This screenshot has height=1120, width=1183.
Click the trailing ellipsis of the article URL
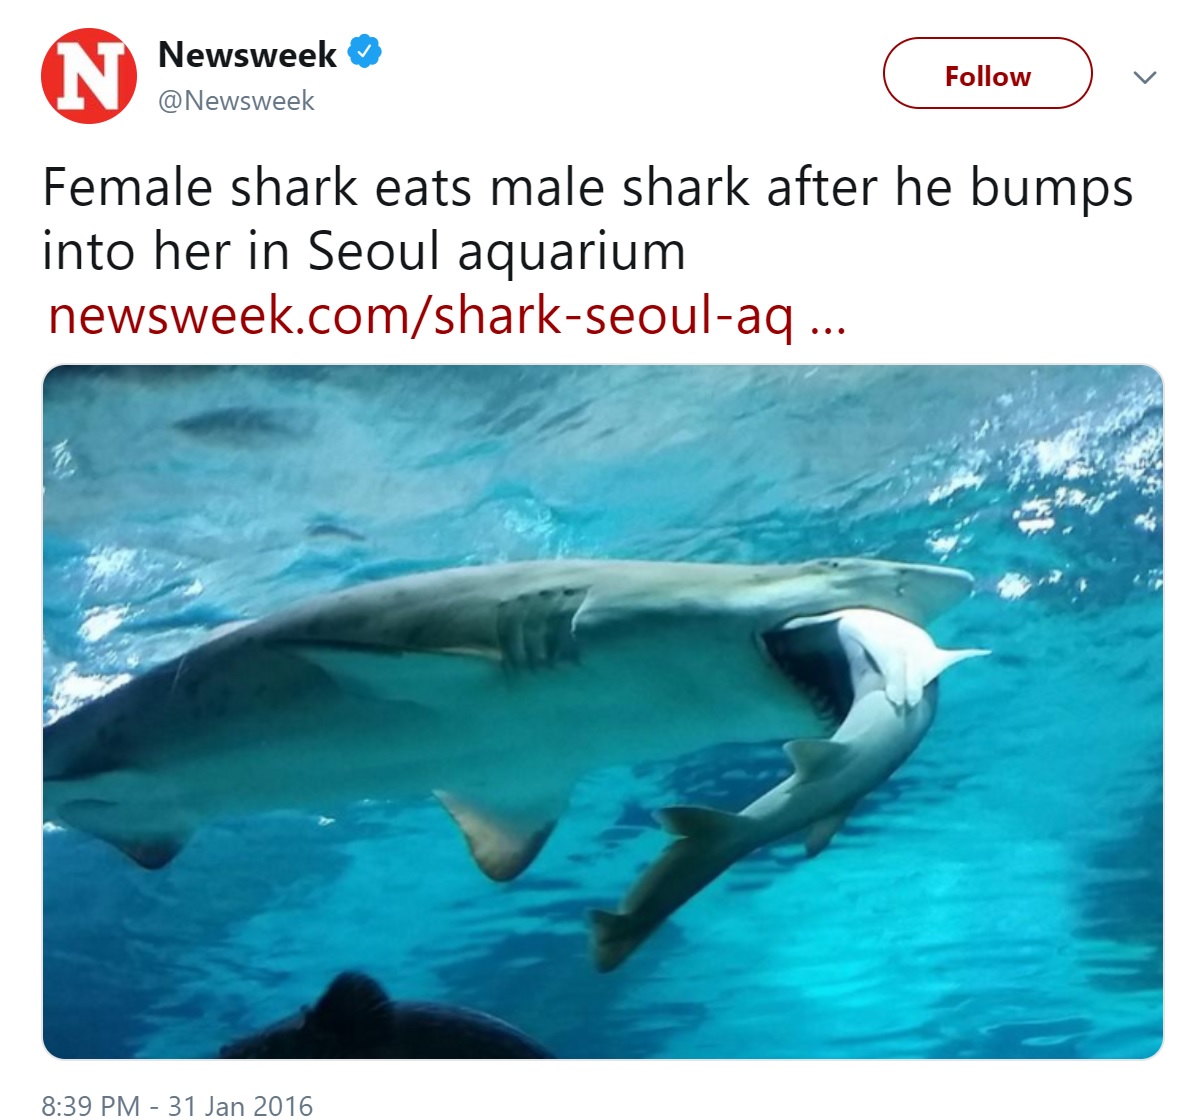828,326
